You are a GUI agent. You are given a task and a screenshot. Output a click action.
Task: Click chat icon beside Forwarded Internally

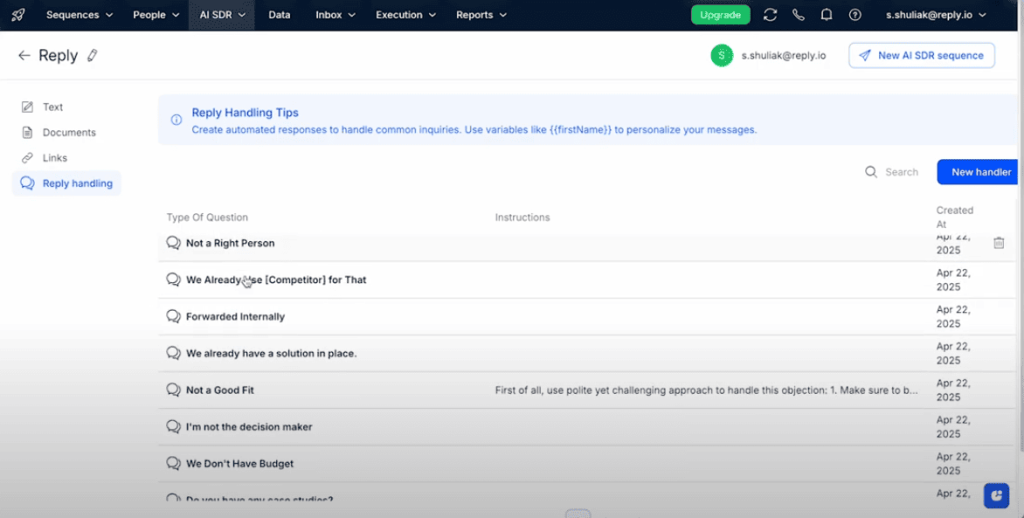[173, 317]
